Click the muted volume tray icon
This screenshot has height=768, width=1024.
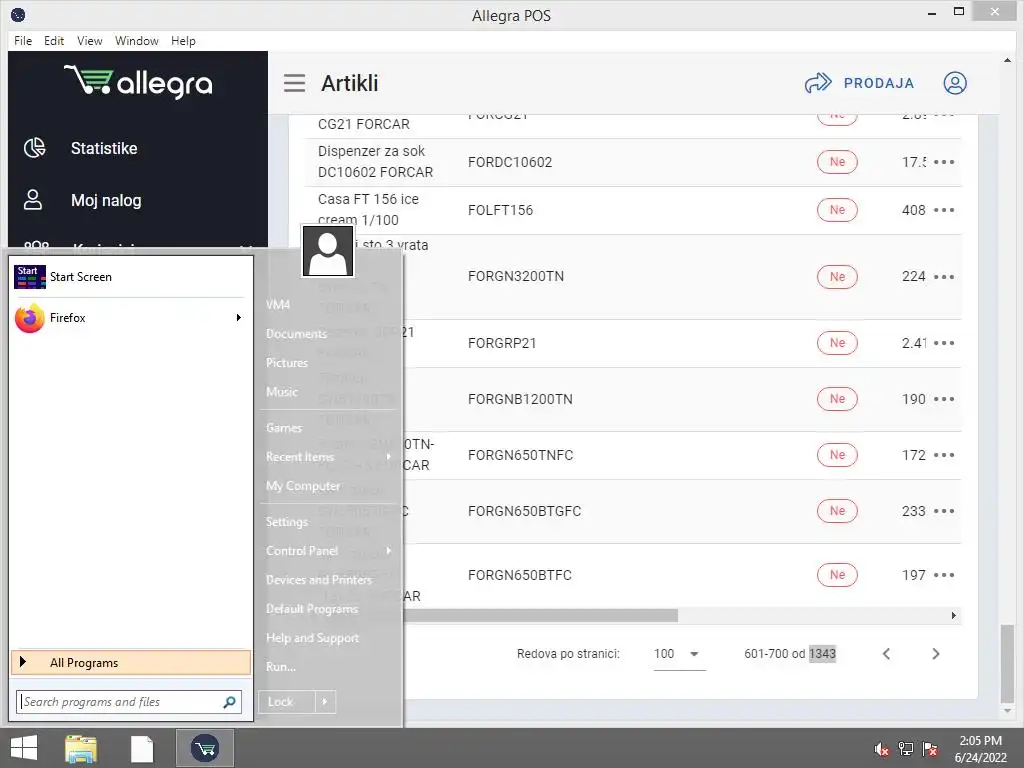click(x=882, y=750)
